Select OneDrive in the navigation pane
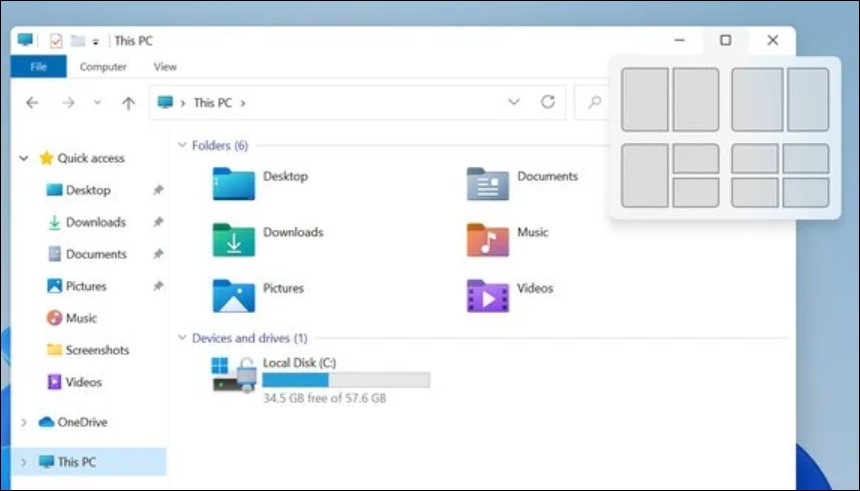Viewport: 860px width, 491px height. (73, 422)
